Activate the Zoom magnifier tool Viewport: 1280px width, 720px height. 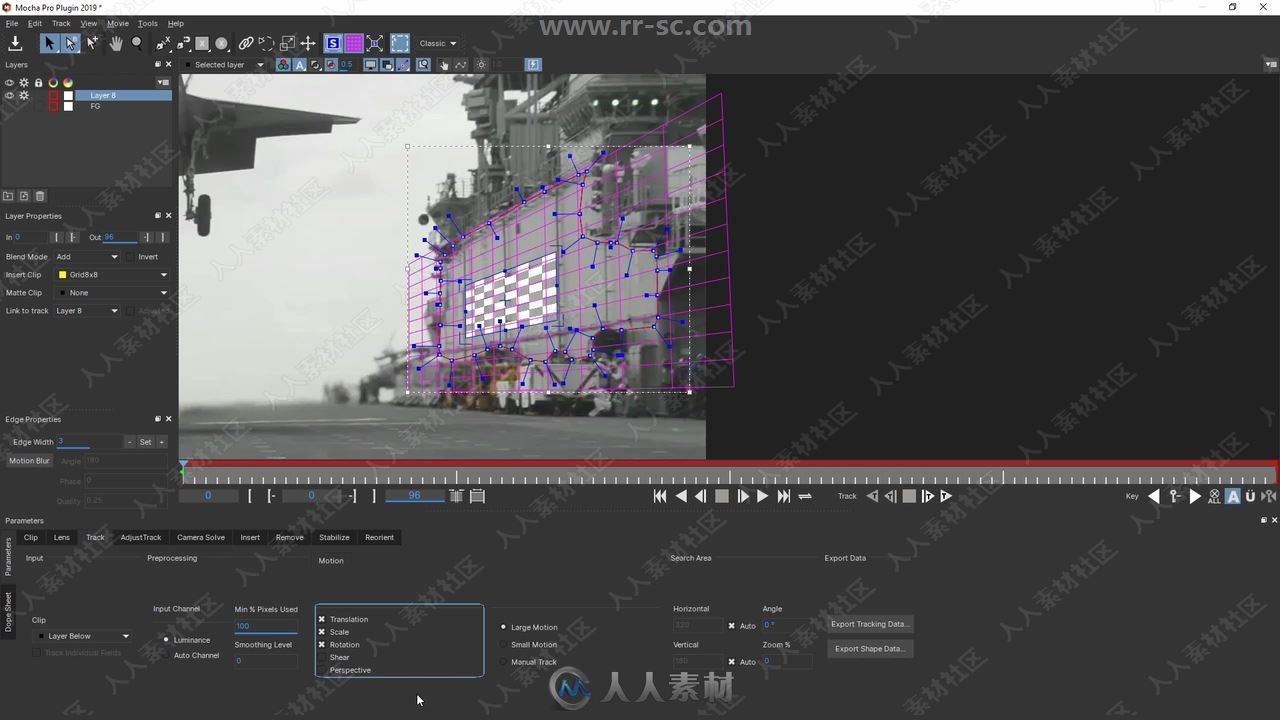coord(137,43)
